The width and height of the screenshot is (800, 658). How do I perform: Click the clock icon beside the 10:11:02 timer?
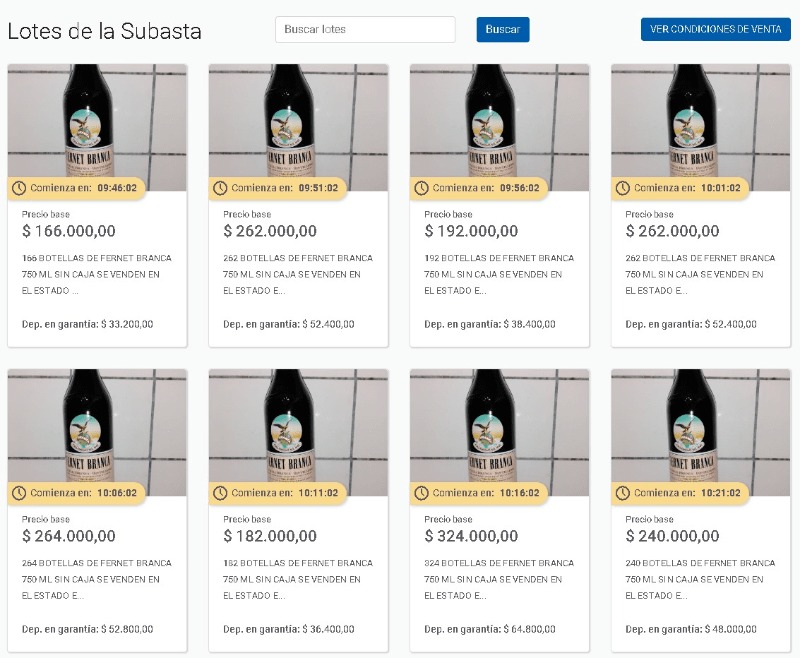(220, 493)
